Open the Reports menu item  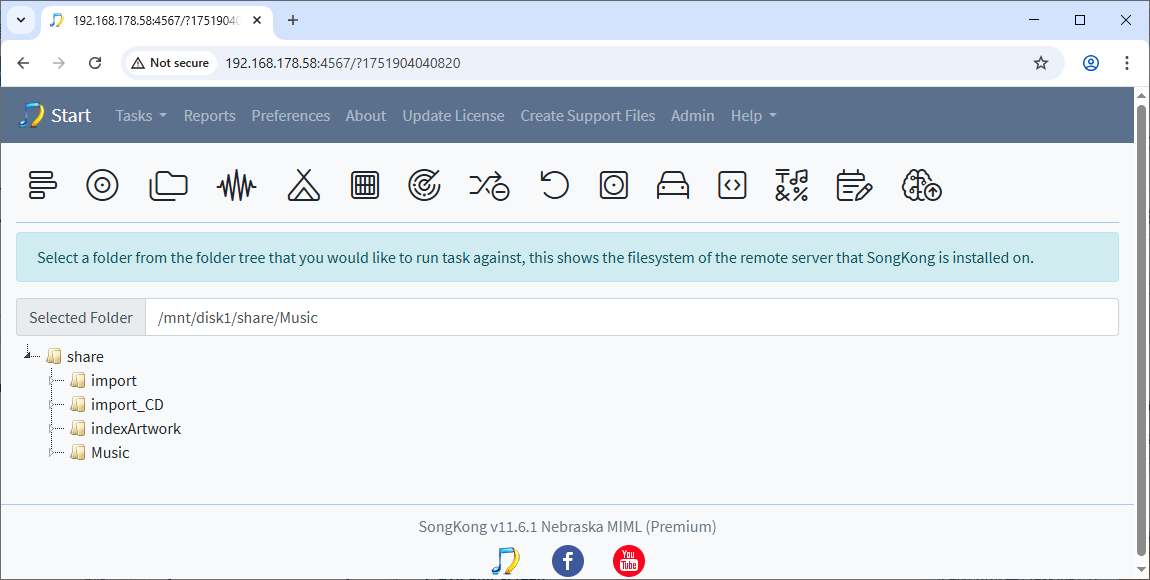tap(210, 116)
